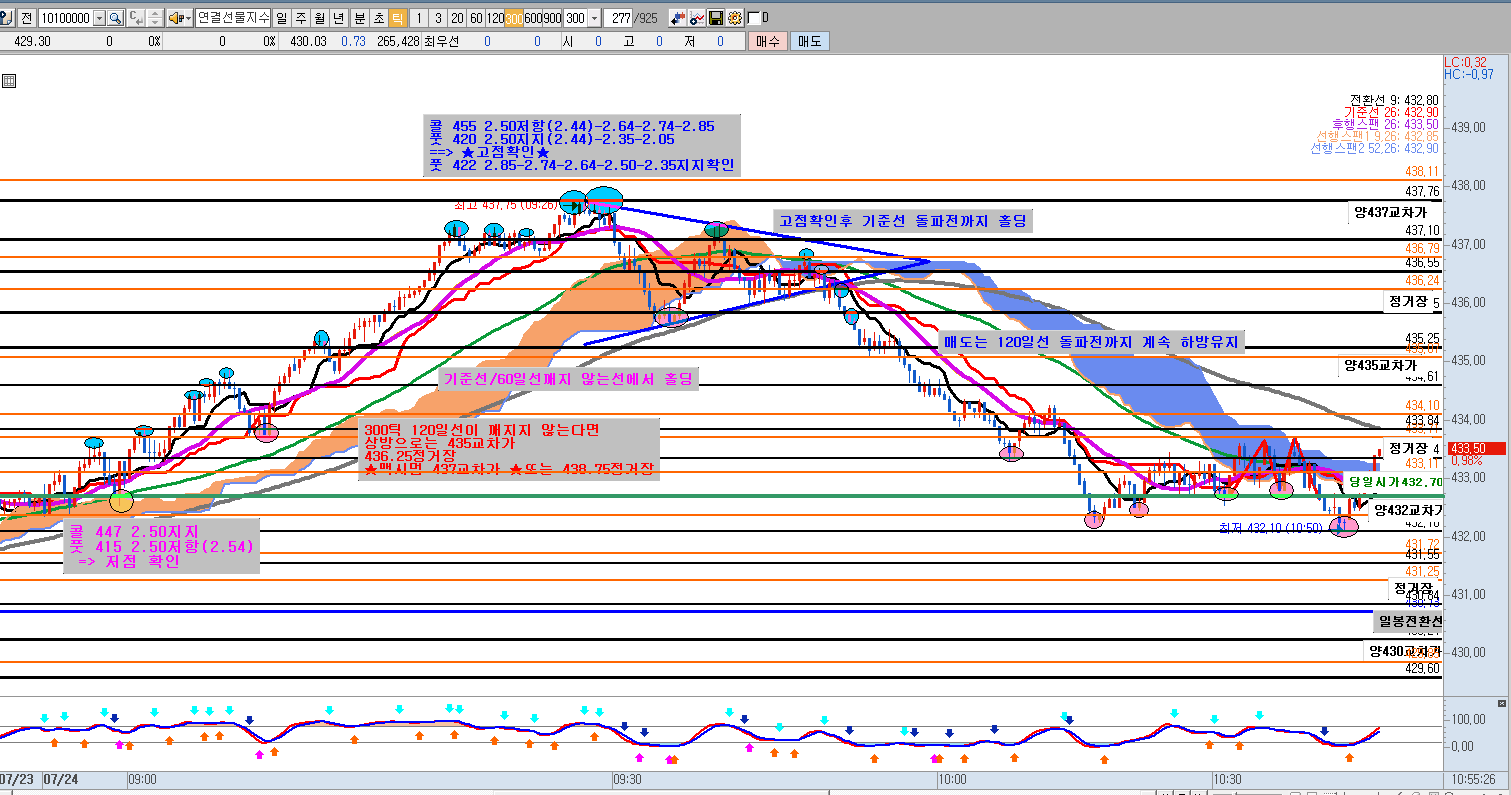Open the symbol search magnifier
This screenshot has height=795, width=1511.
coord(115,18)
